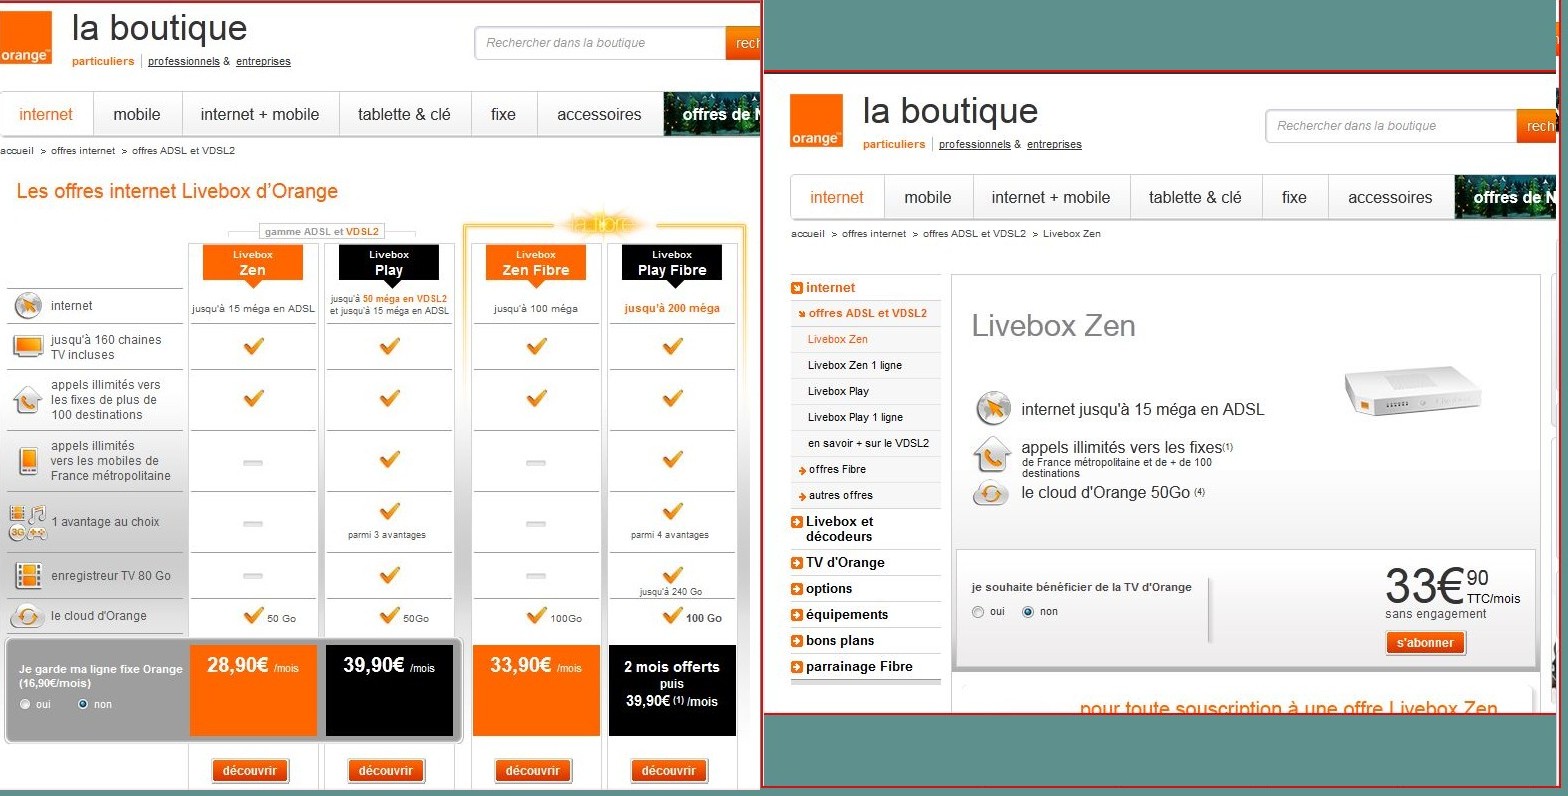The width and height of the screenshot is (1568, 796).
Task: Click the house phone icon beside 'appels illimités vers les fixes(1)'
Action: point(992,455)
